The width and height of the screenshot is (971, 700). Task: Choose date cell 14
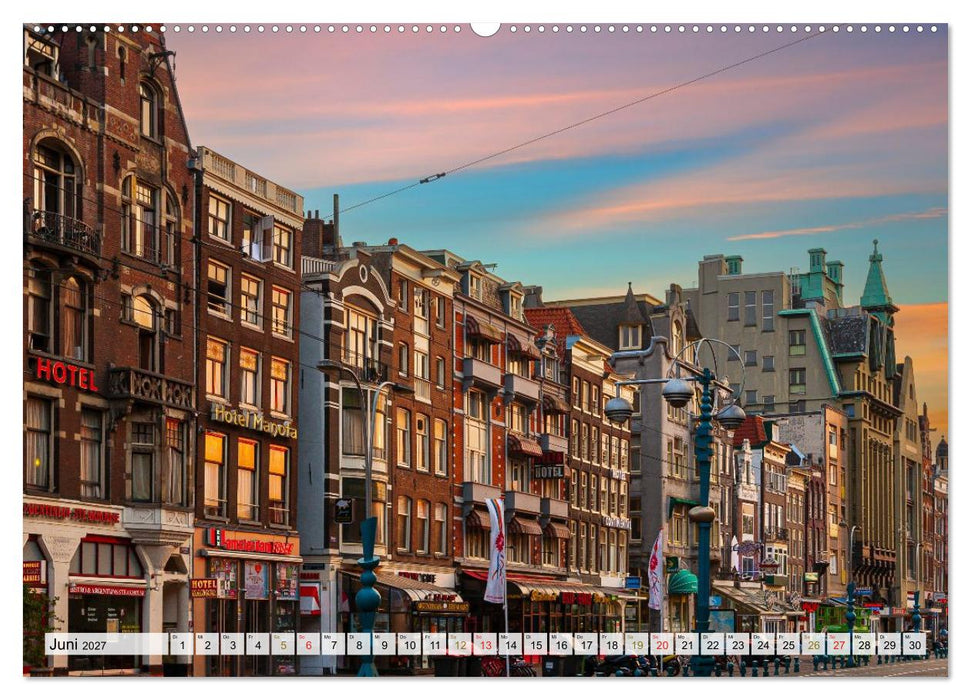tap(511, 644)
